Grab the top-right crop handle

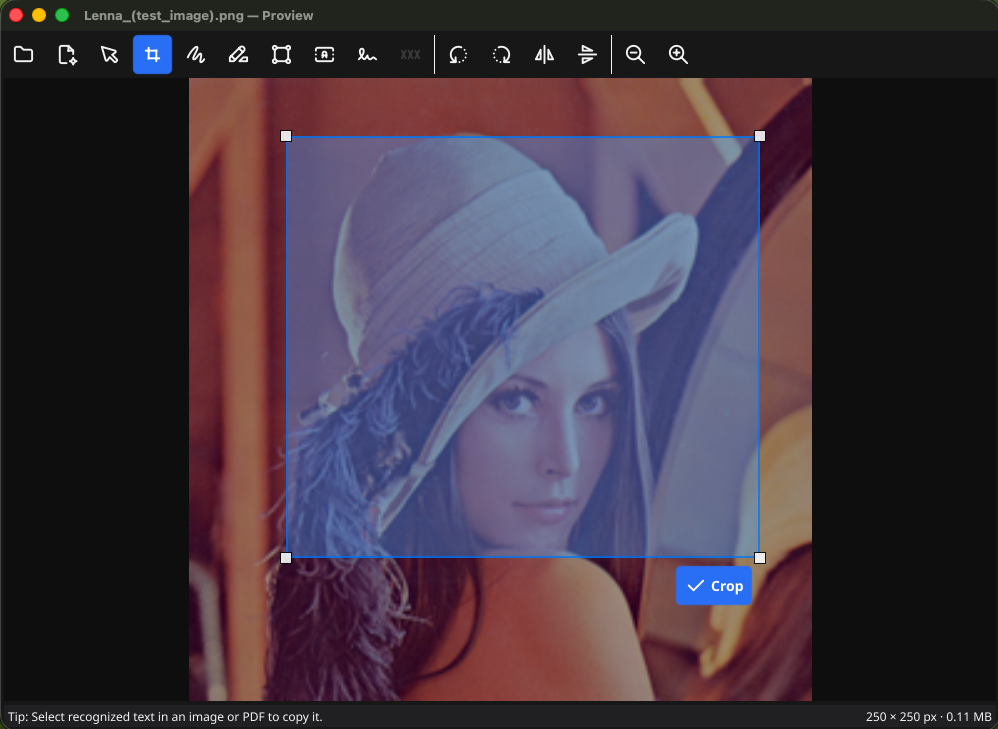click(x=759, y=136)
